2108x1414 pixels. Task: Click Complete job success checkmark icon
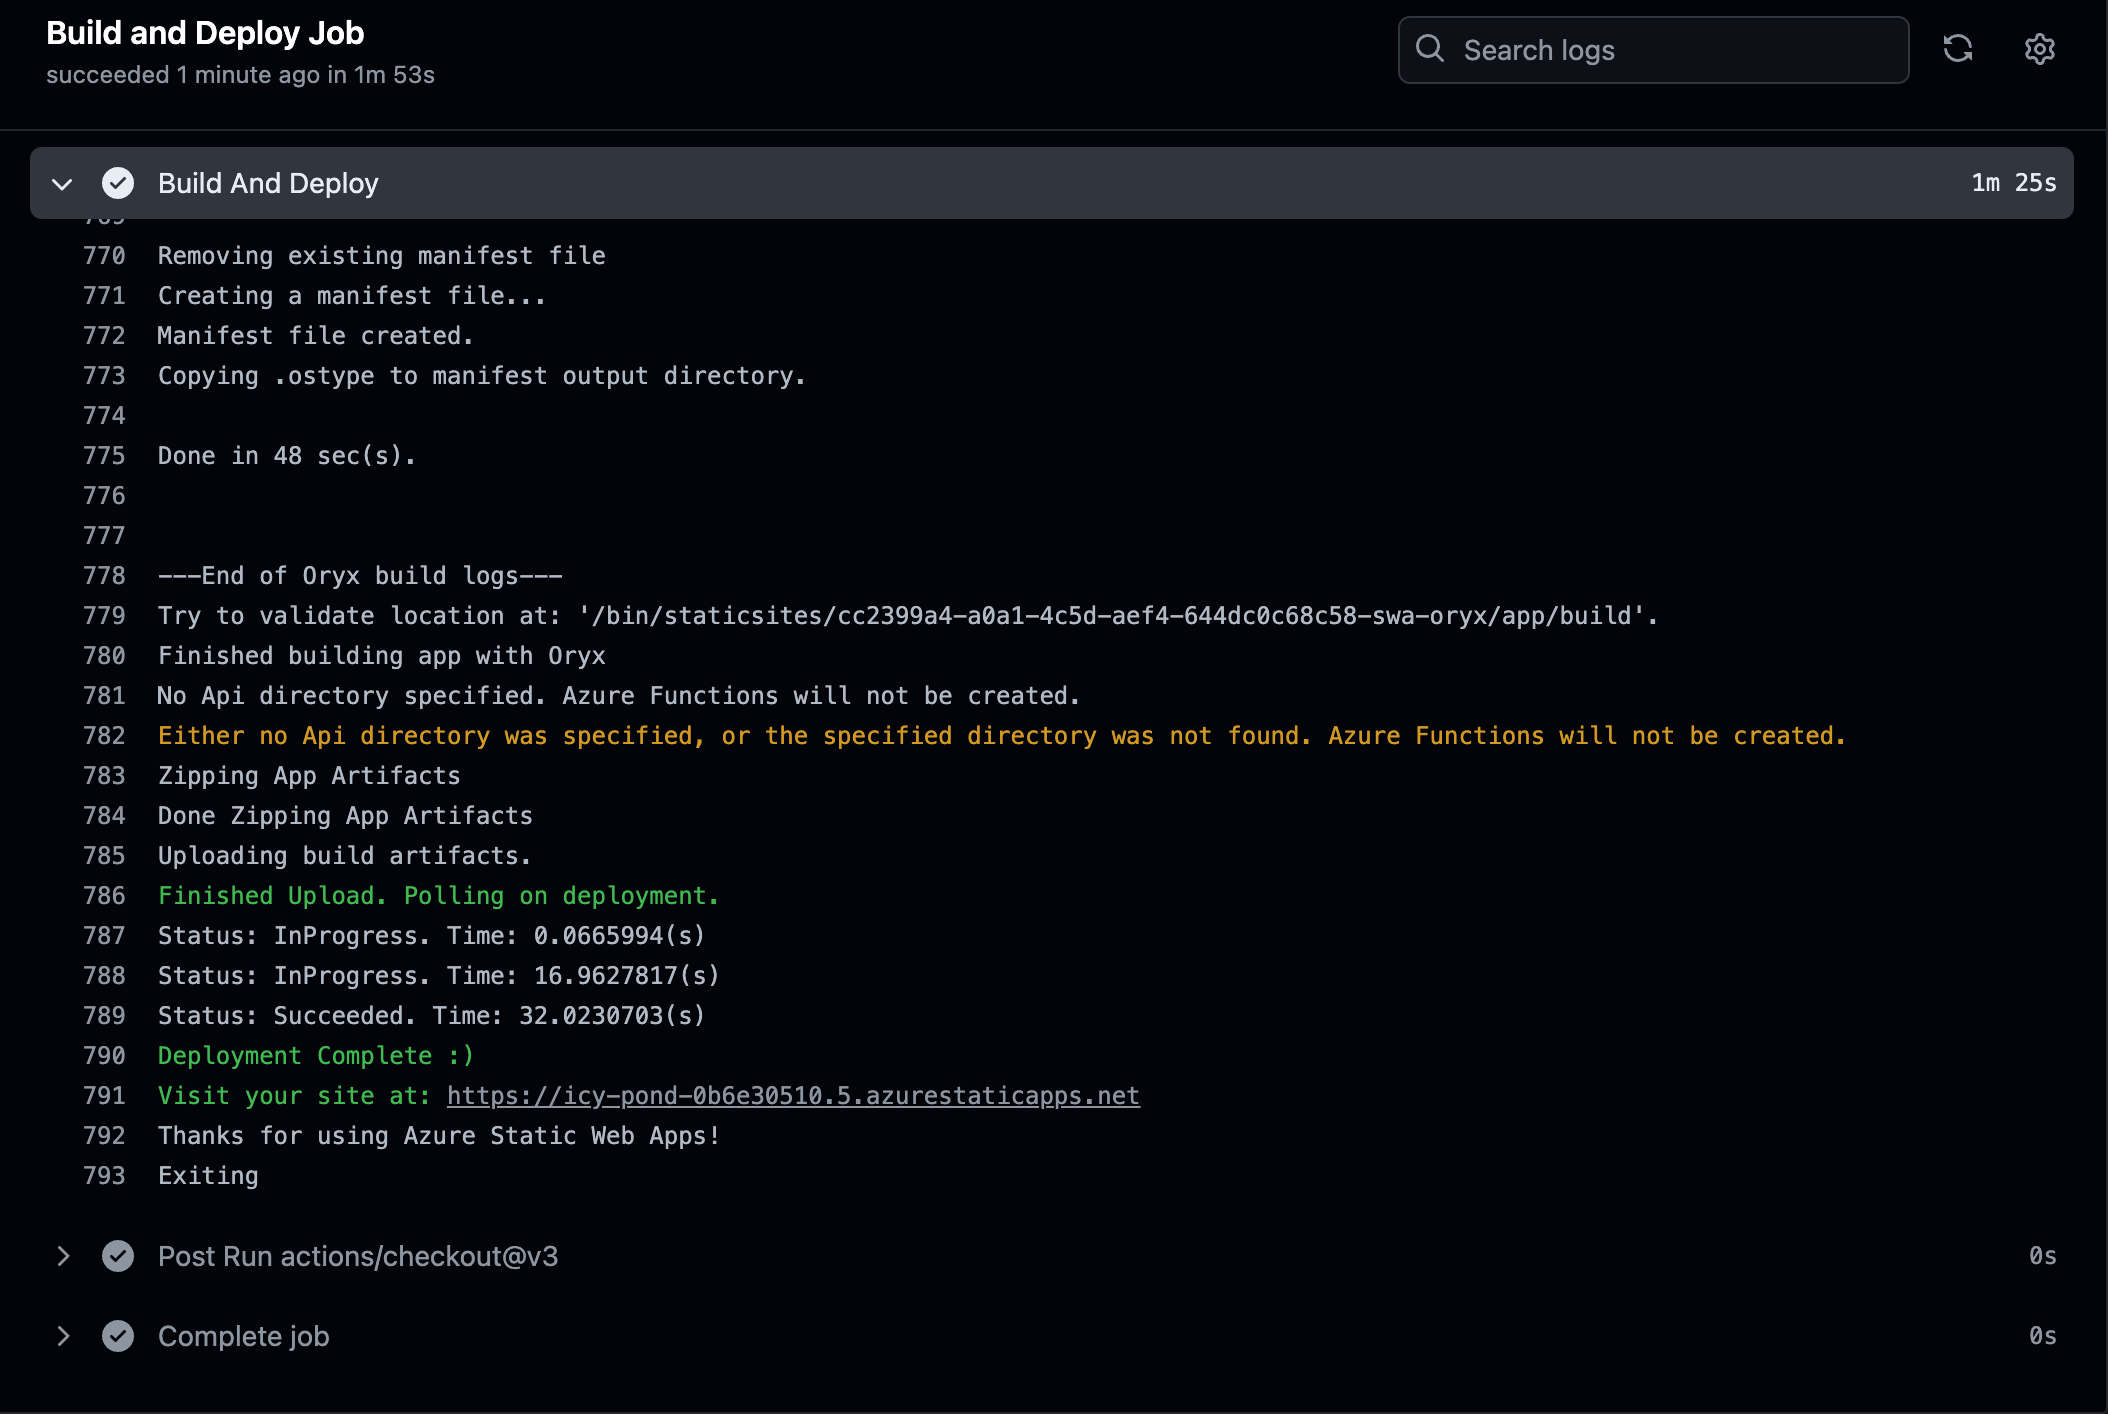118,1336
